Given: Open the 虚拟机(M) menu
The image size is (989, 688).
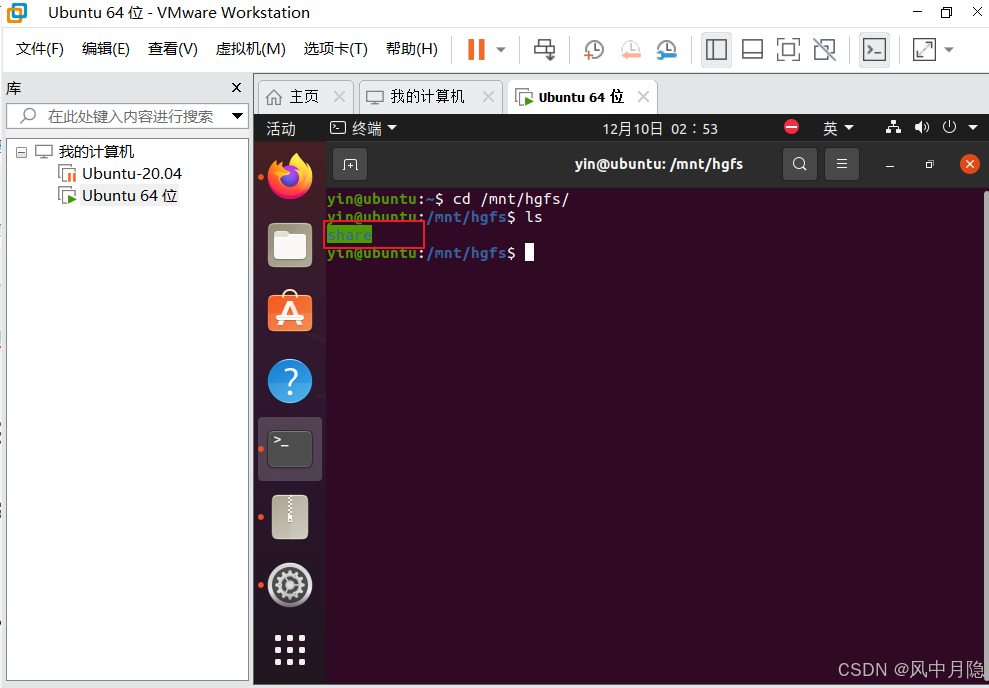Looking at the screenshot, I should [250, 49].
